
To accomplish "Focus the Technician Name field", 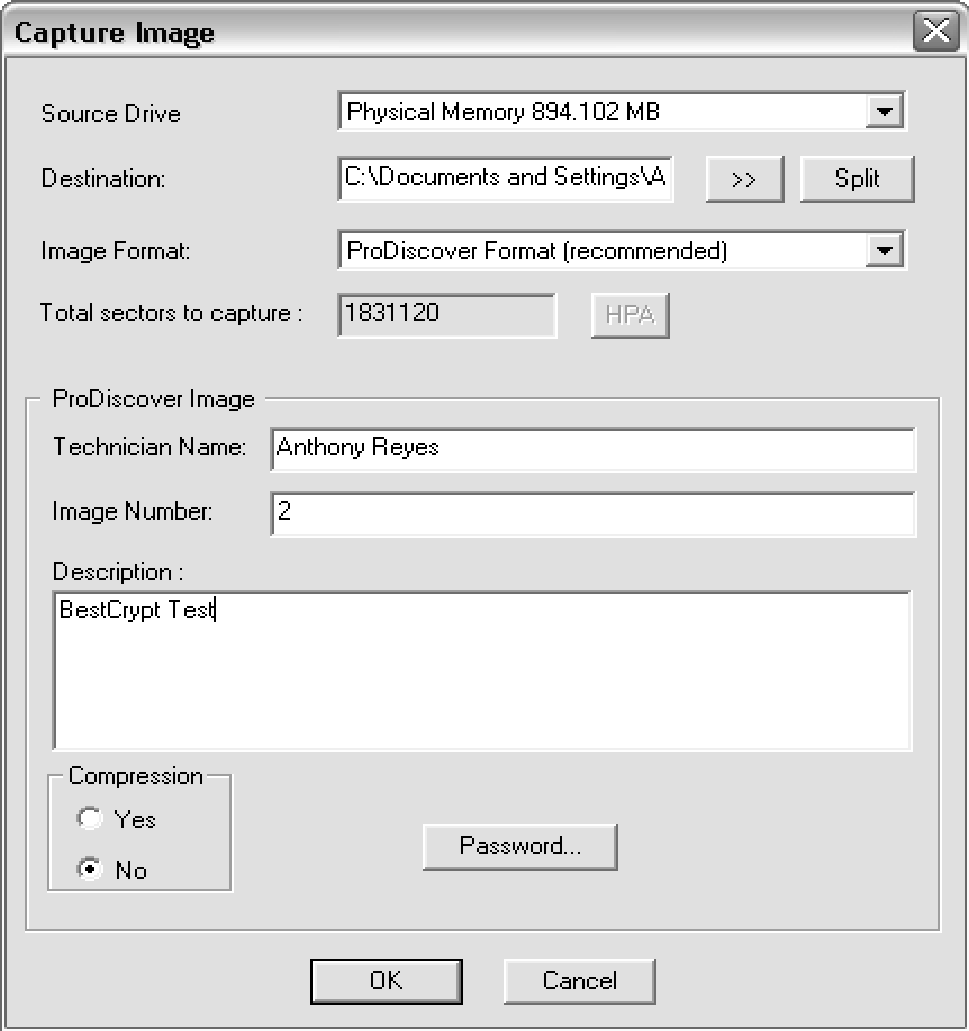I will point(592,449).
